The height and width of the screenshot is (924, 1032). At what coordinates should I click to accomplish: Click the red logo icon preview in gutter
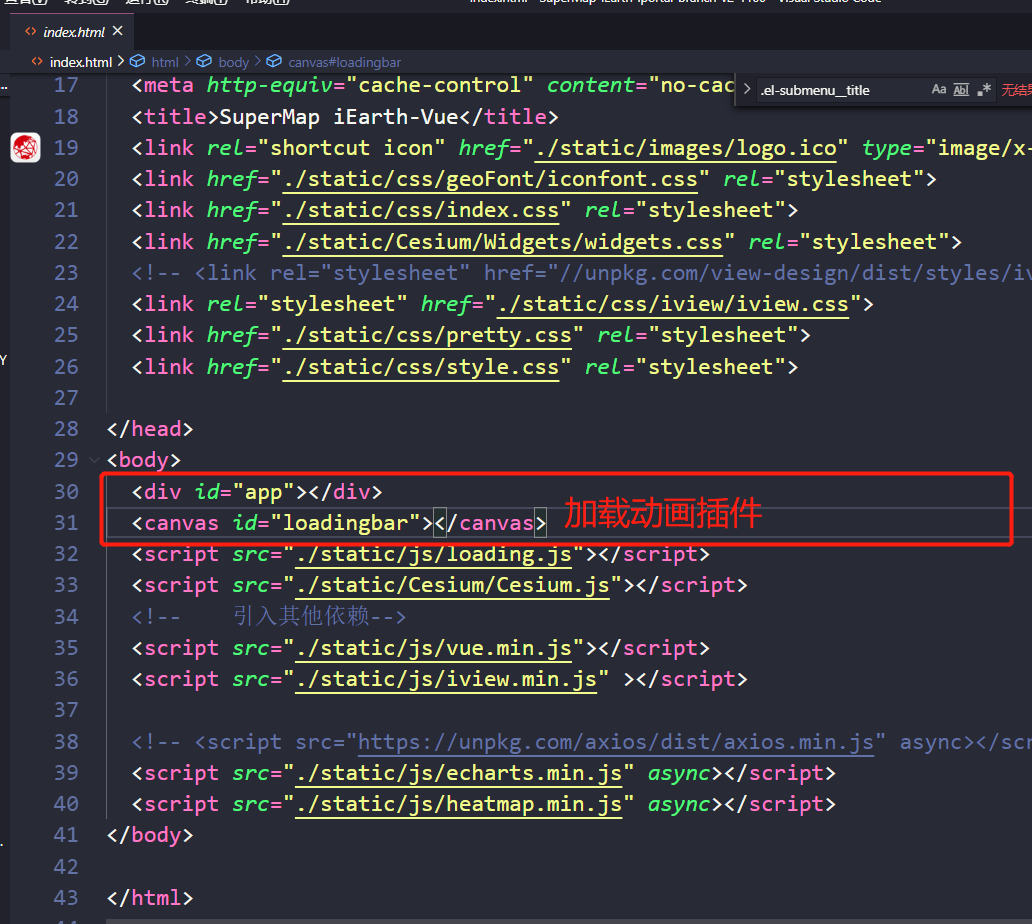coord(25,148)
